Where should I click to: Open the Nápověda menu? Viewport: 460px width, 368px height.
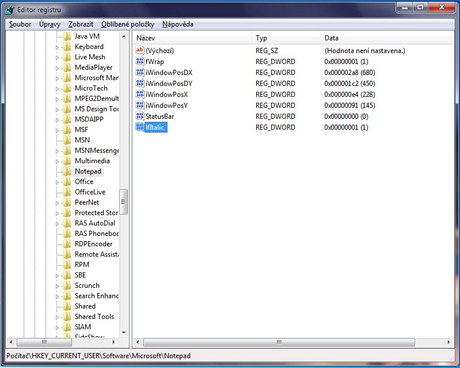[178, 24]
